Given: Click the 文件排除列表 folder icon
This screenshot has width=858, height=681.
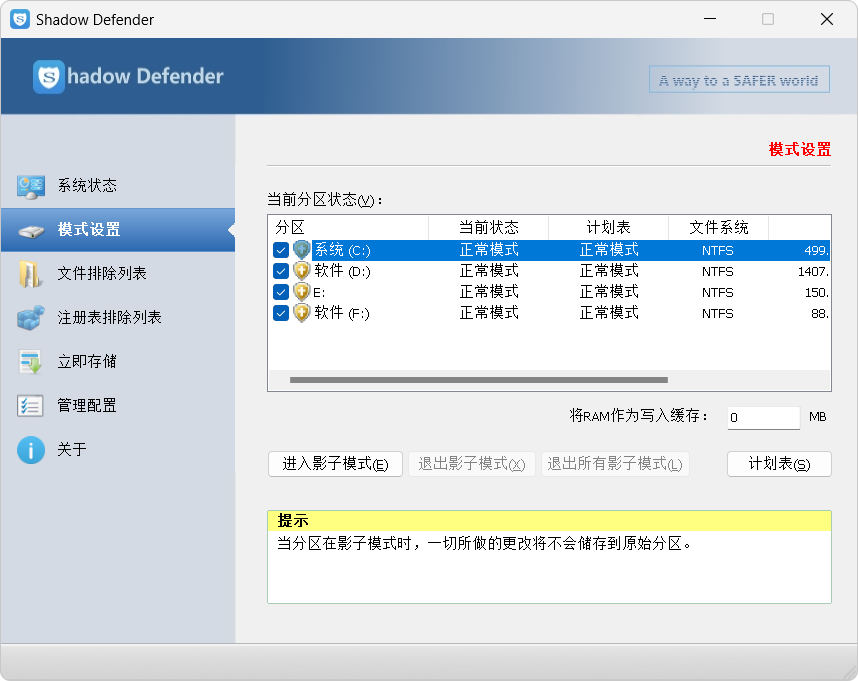Looking at the screenshot, I should (31, 274).
